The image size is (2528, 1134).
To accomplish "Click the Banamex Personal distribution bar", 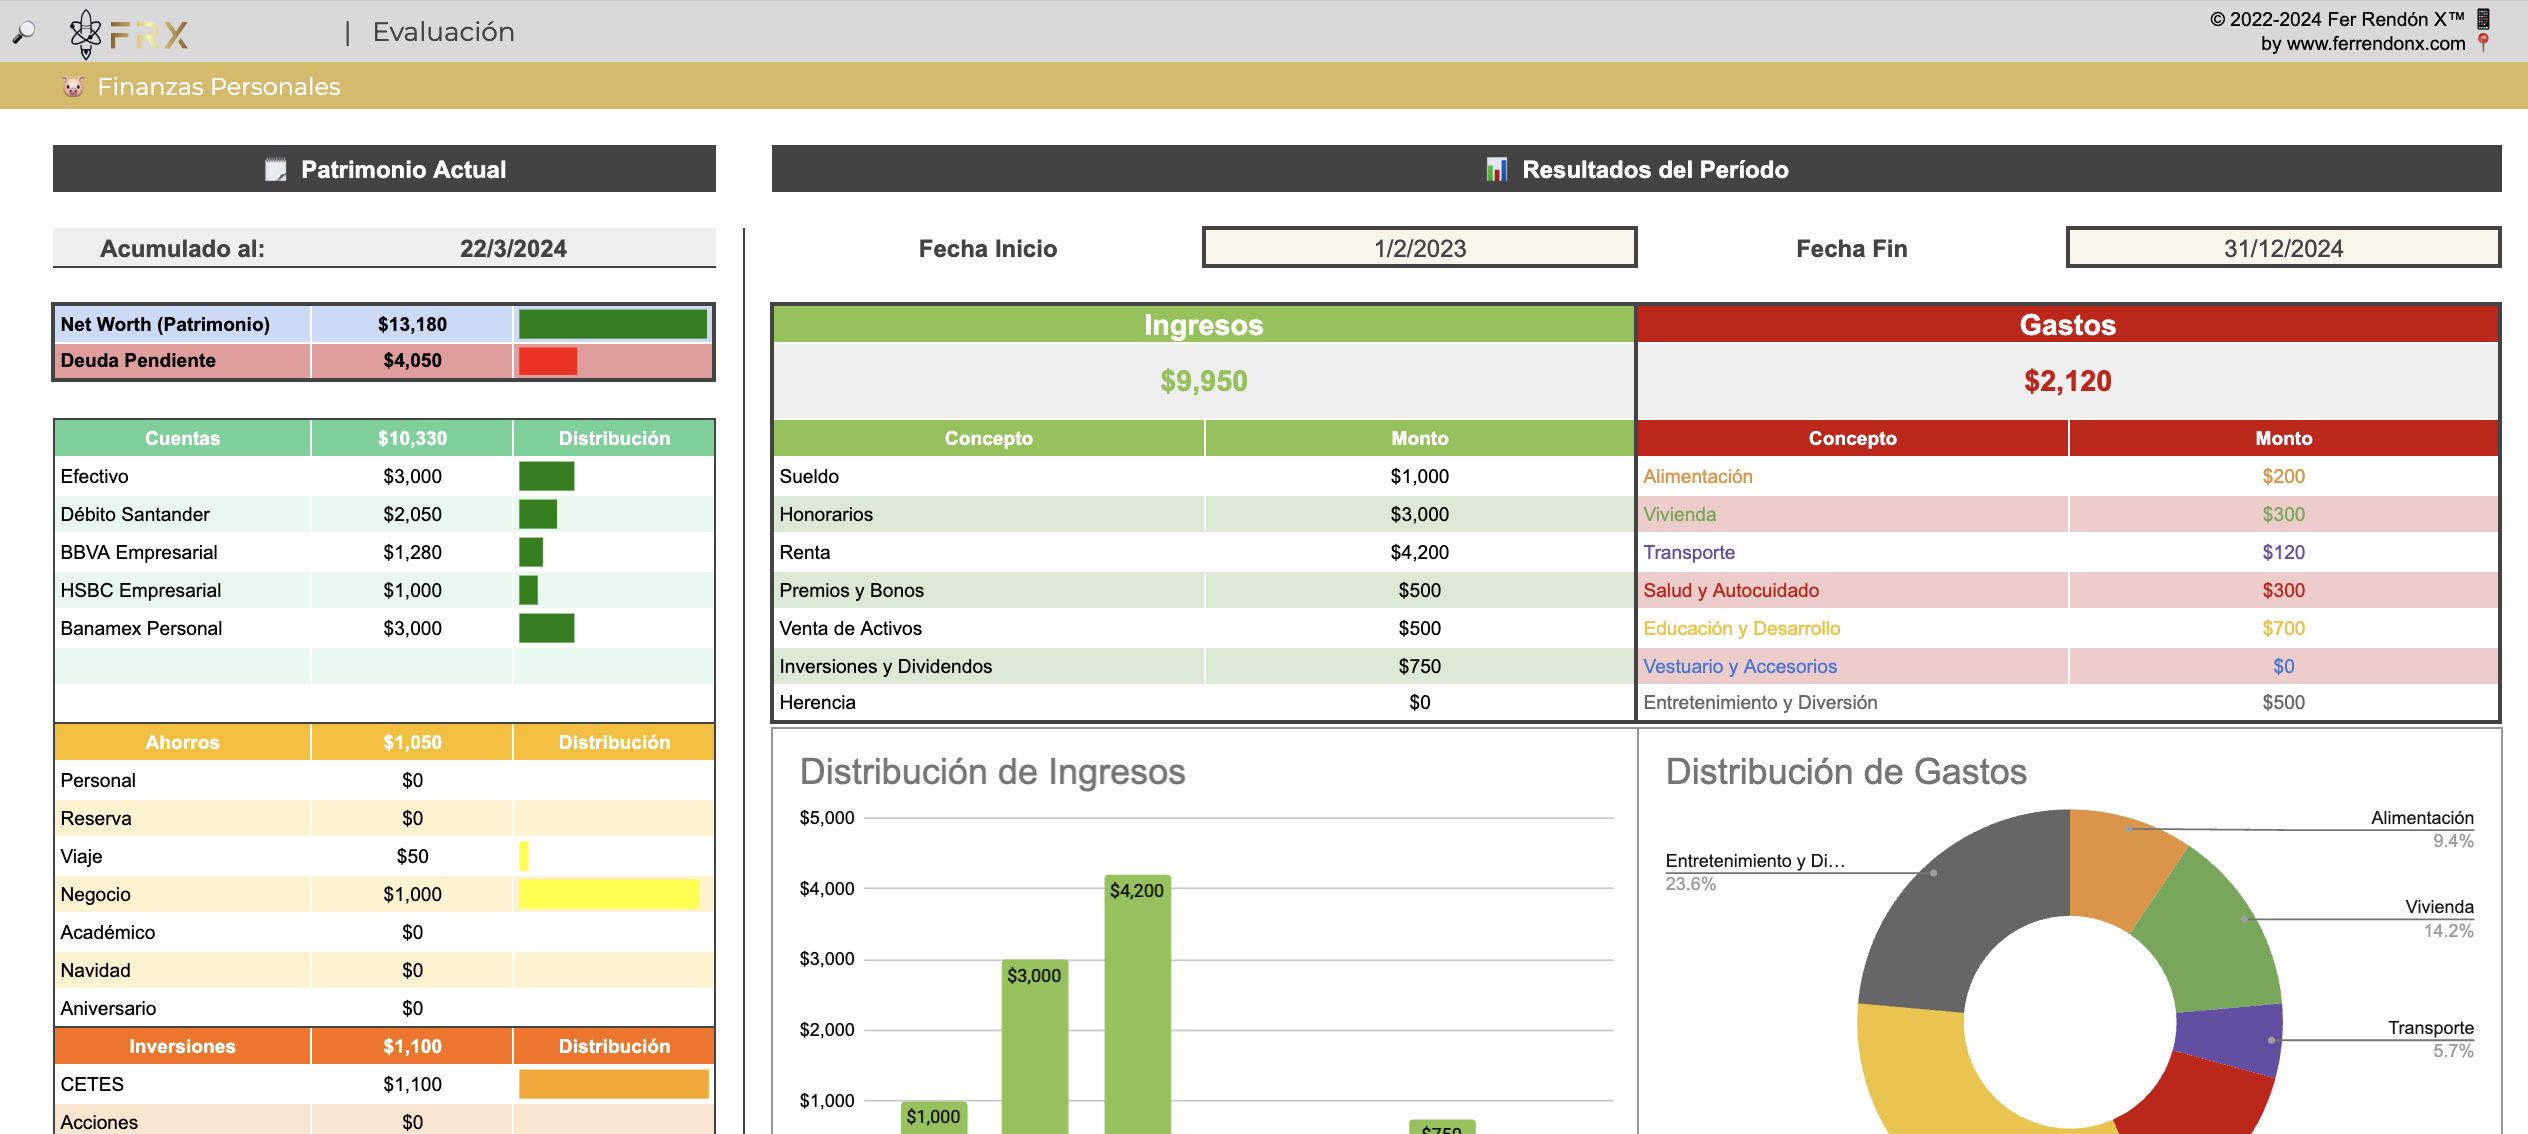I will [546, 628].
